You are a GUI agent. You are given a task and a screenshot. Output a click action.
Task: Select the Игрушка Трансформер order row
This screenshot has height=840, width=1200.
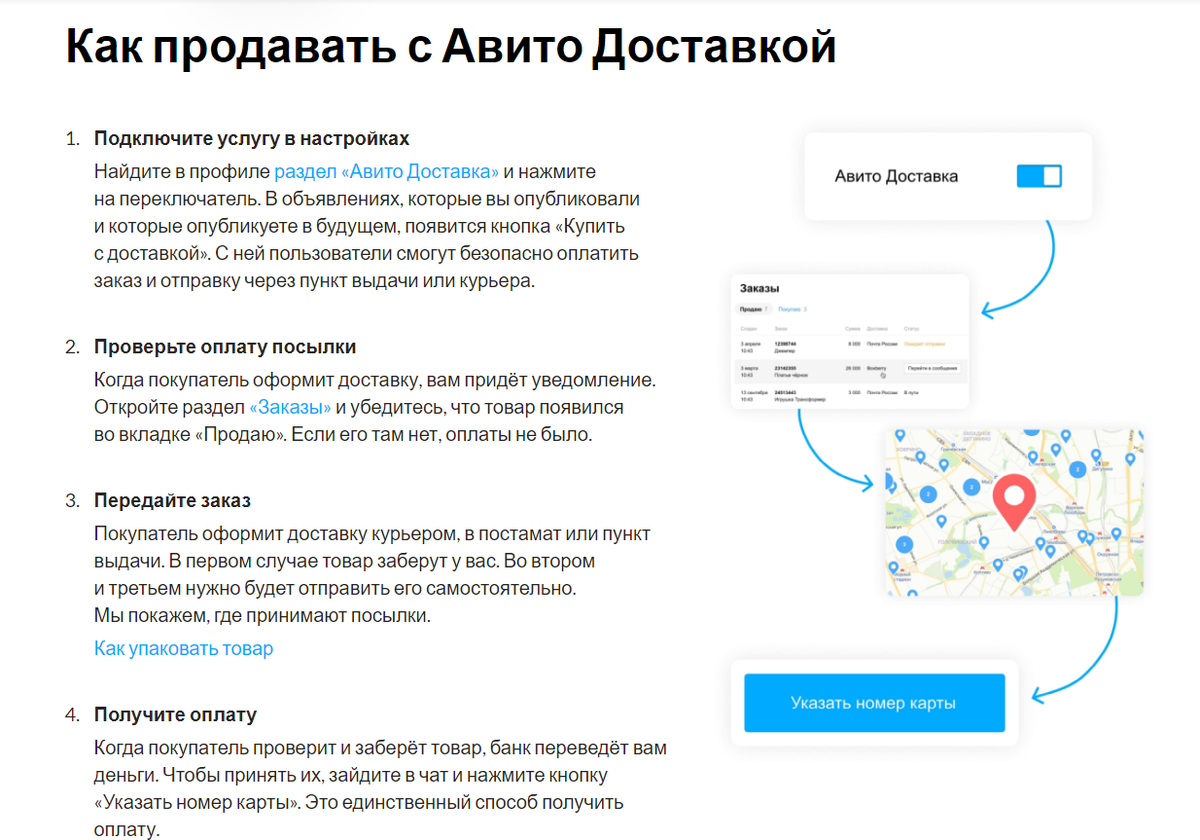851,396
